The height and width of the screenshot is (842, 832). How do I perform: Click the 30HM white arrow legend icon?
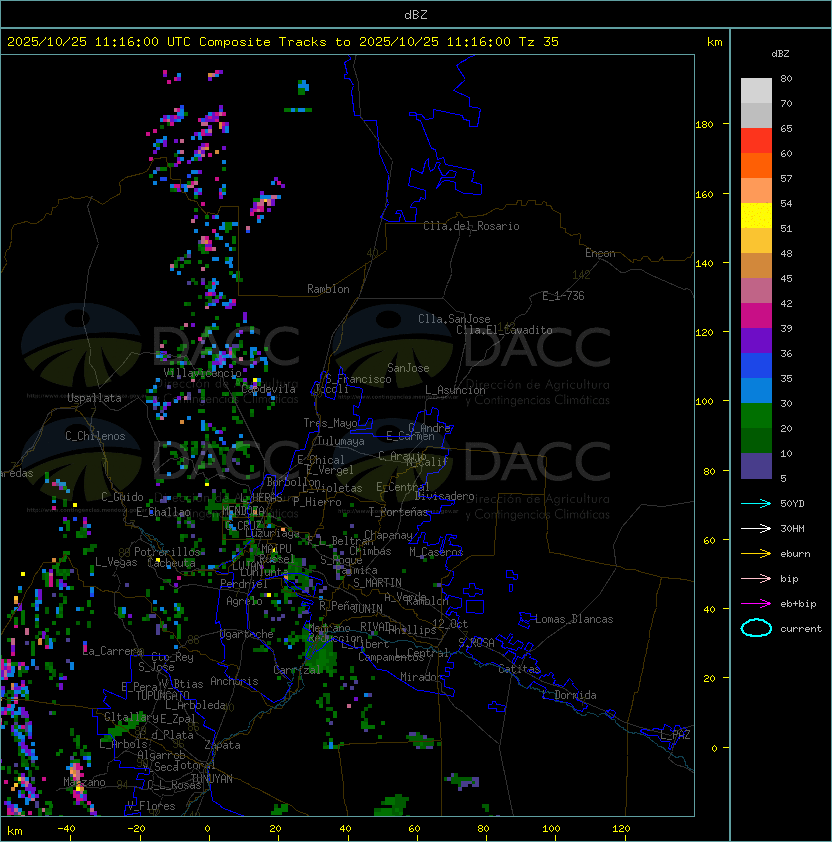pos(756,529)
